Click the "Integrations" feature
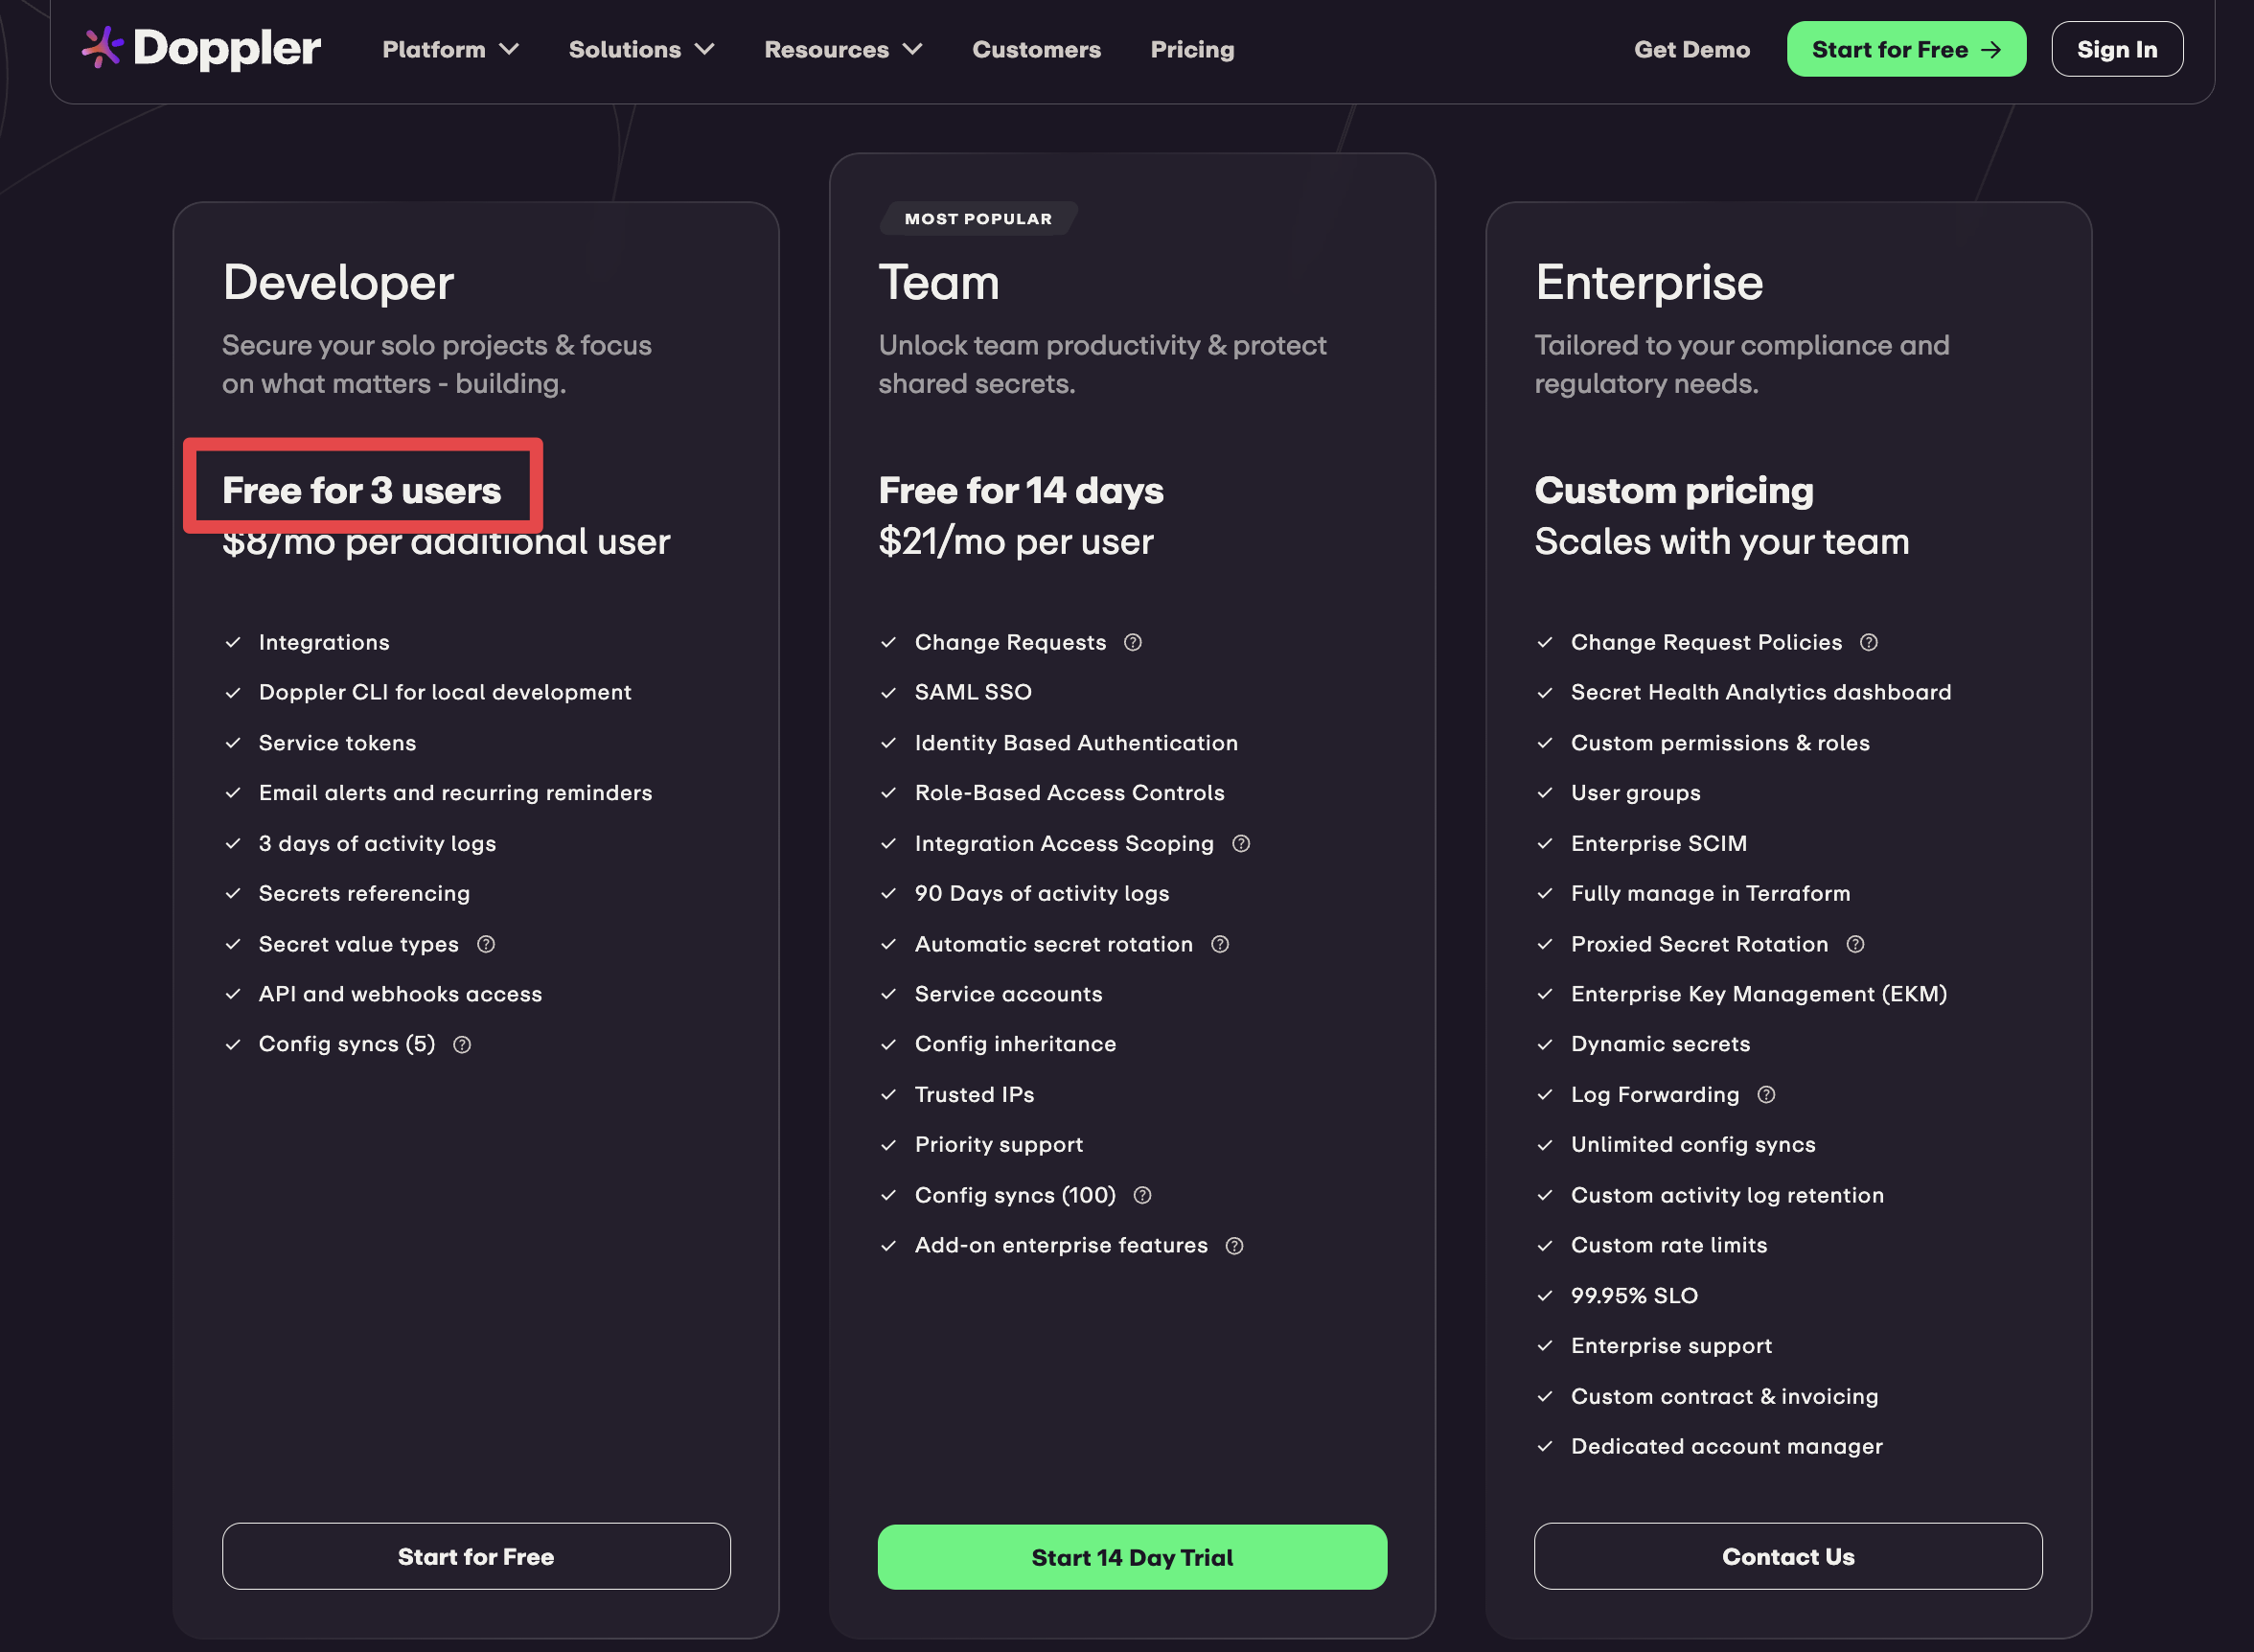The width and height of the screenshot is (2254, 1652). tap(324, 642)
